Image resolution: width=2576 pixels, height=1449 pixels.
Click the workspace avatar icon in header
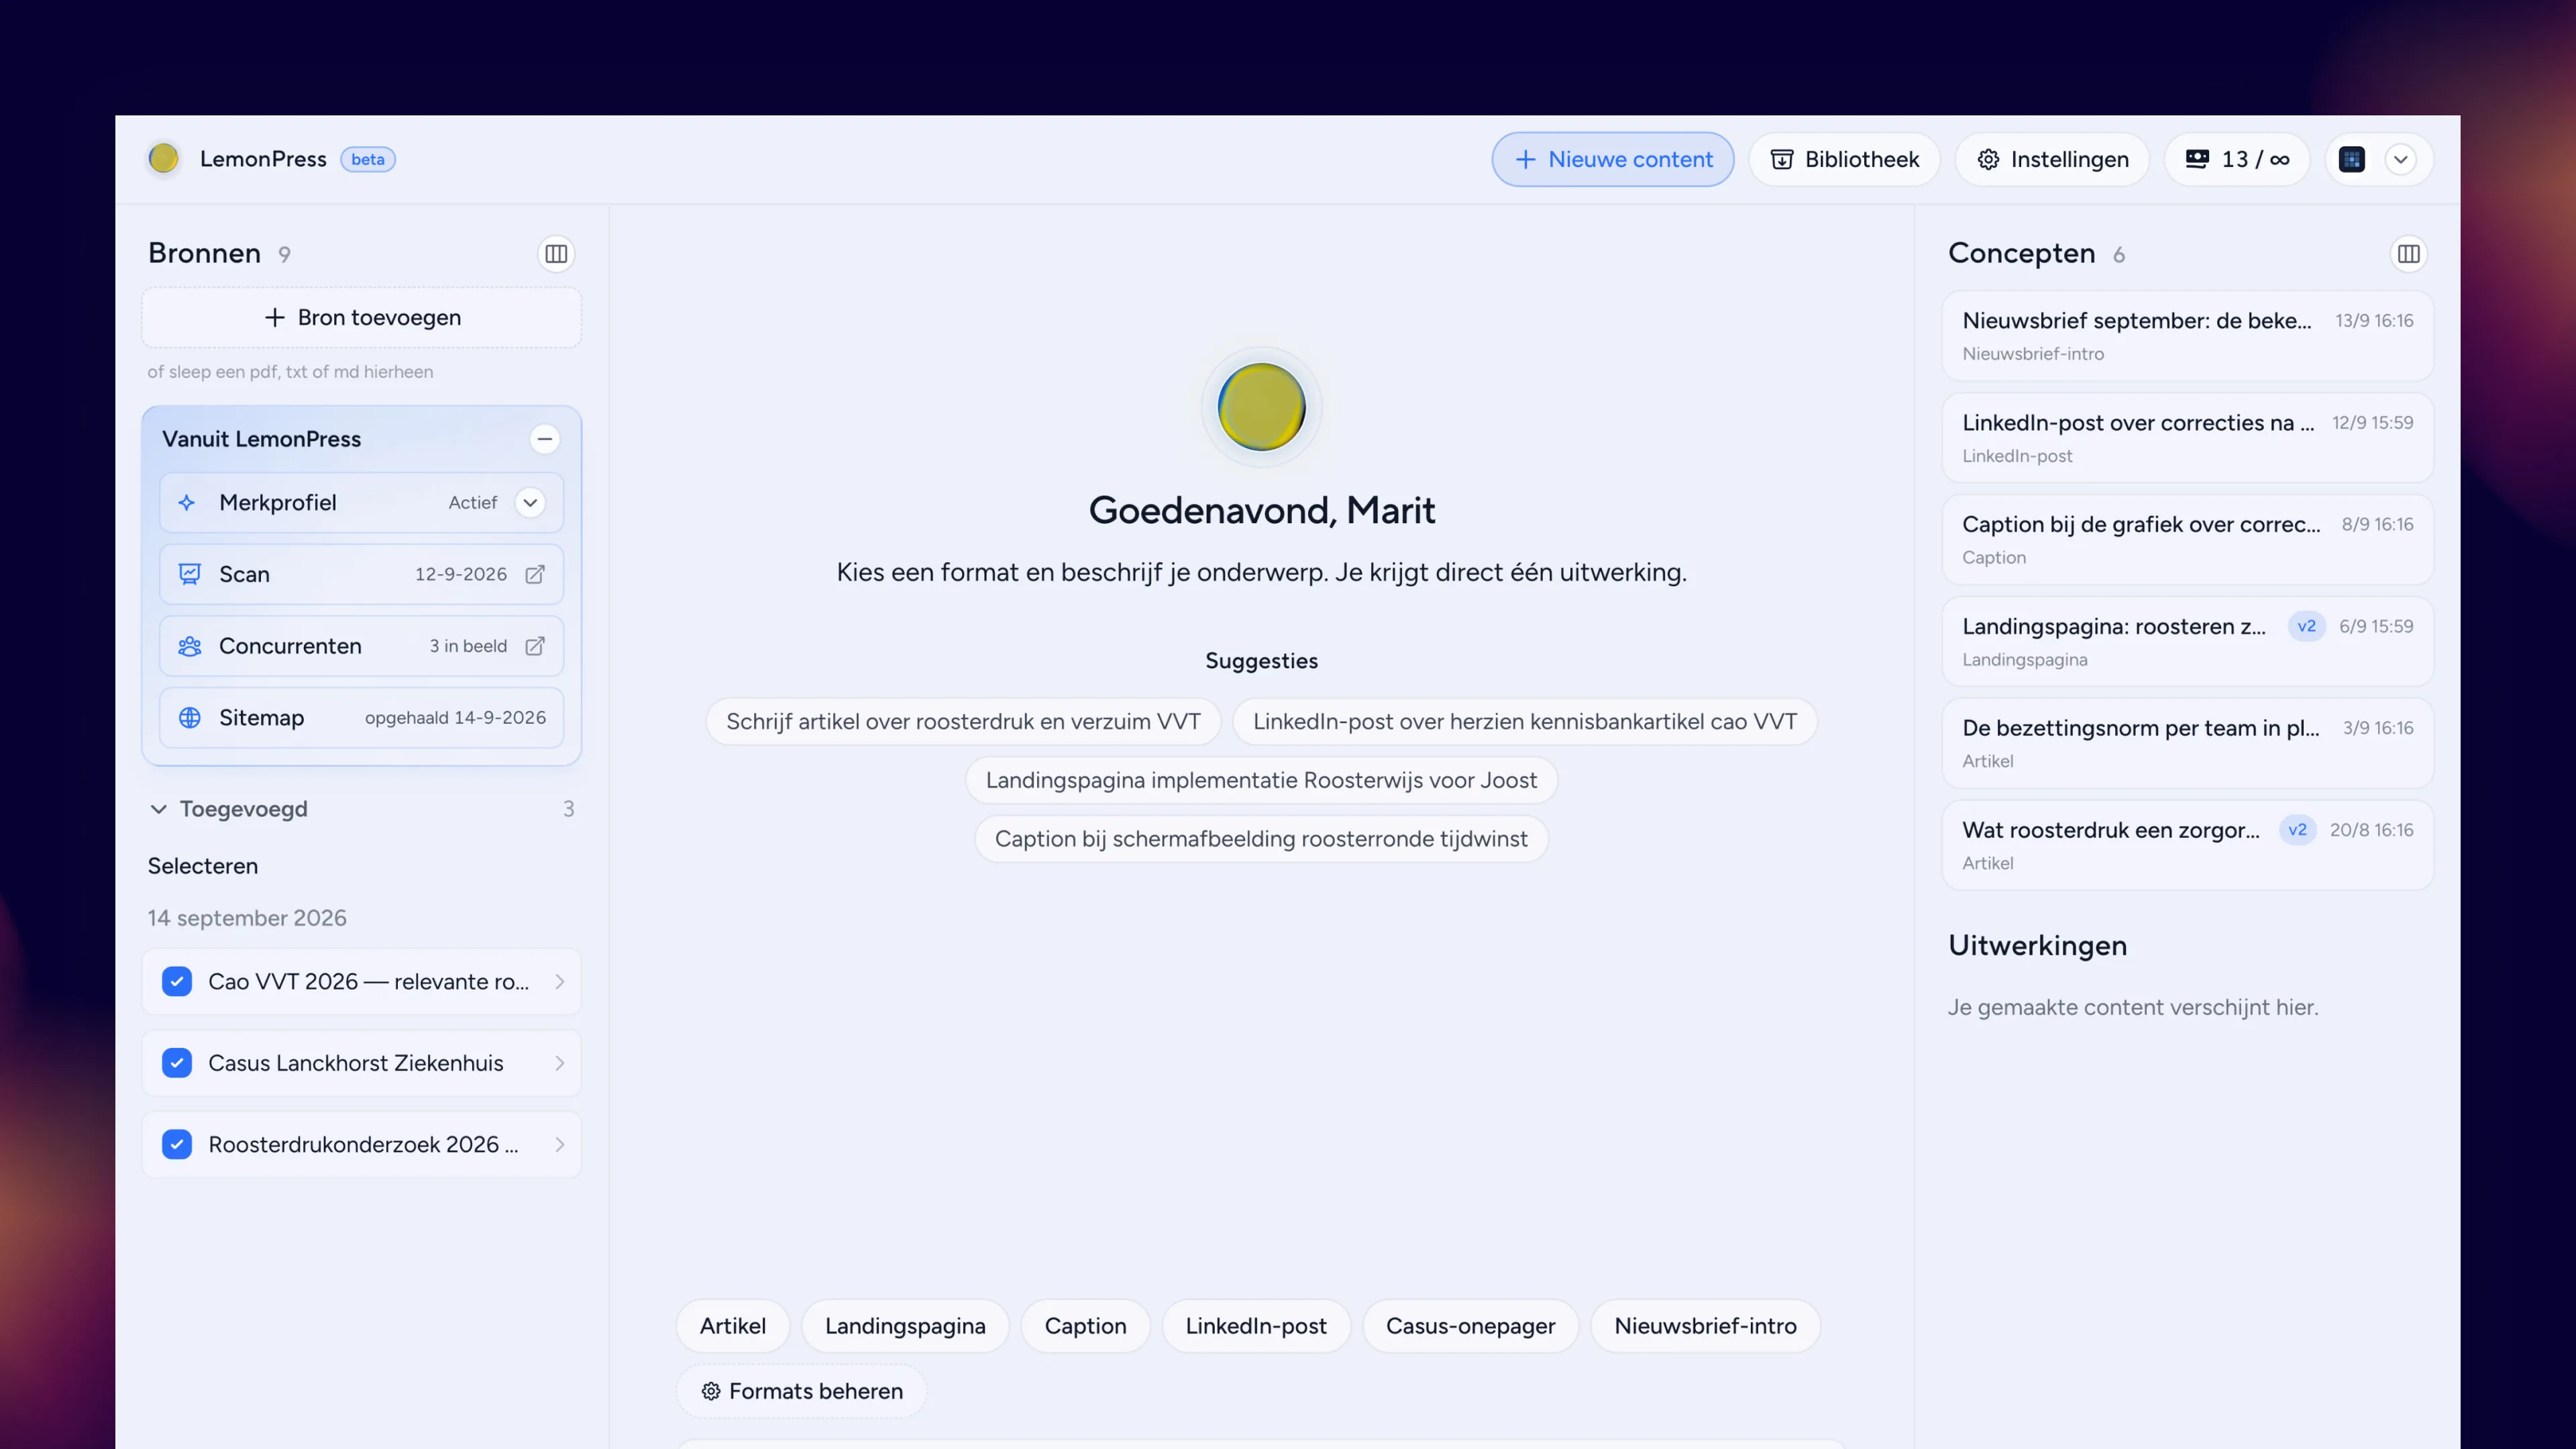coord(2352,159)
